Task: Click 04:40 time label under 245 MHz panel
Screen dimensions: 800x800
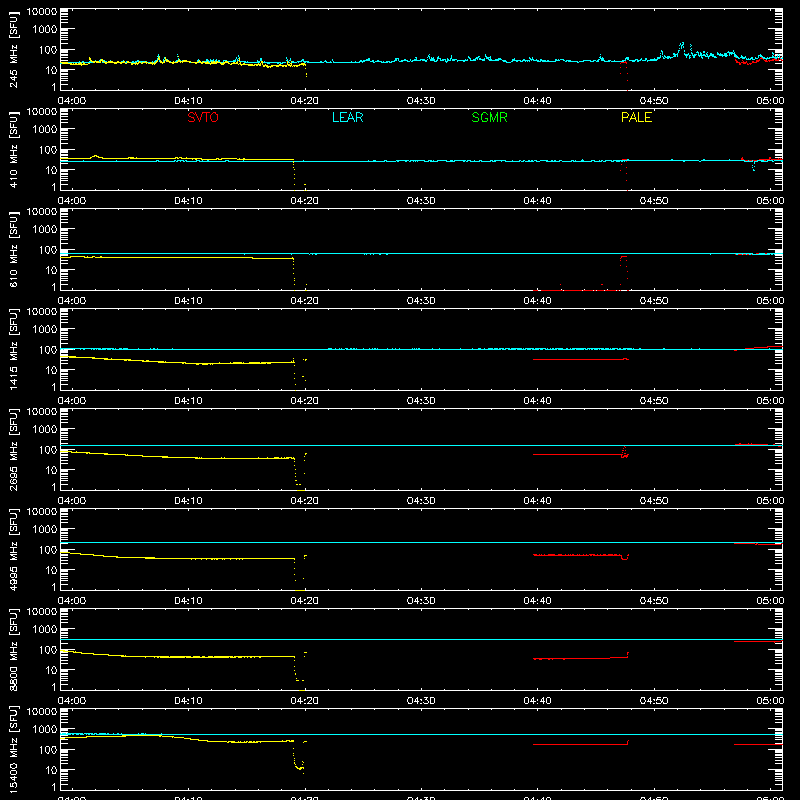Action: (537, 101)
